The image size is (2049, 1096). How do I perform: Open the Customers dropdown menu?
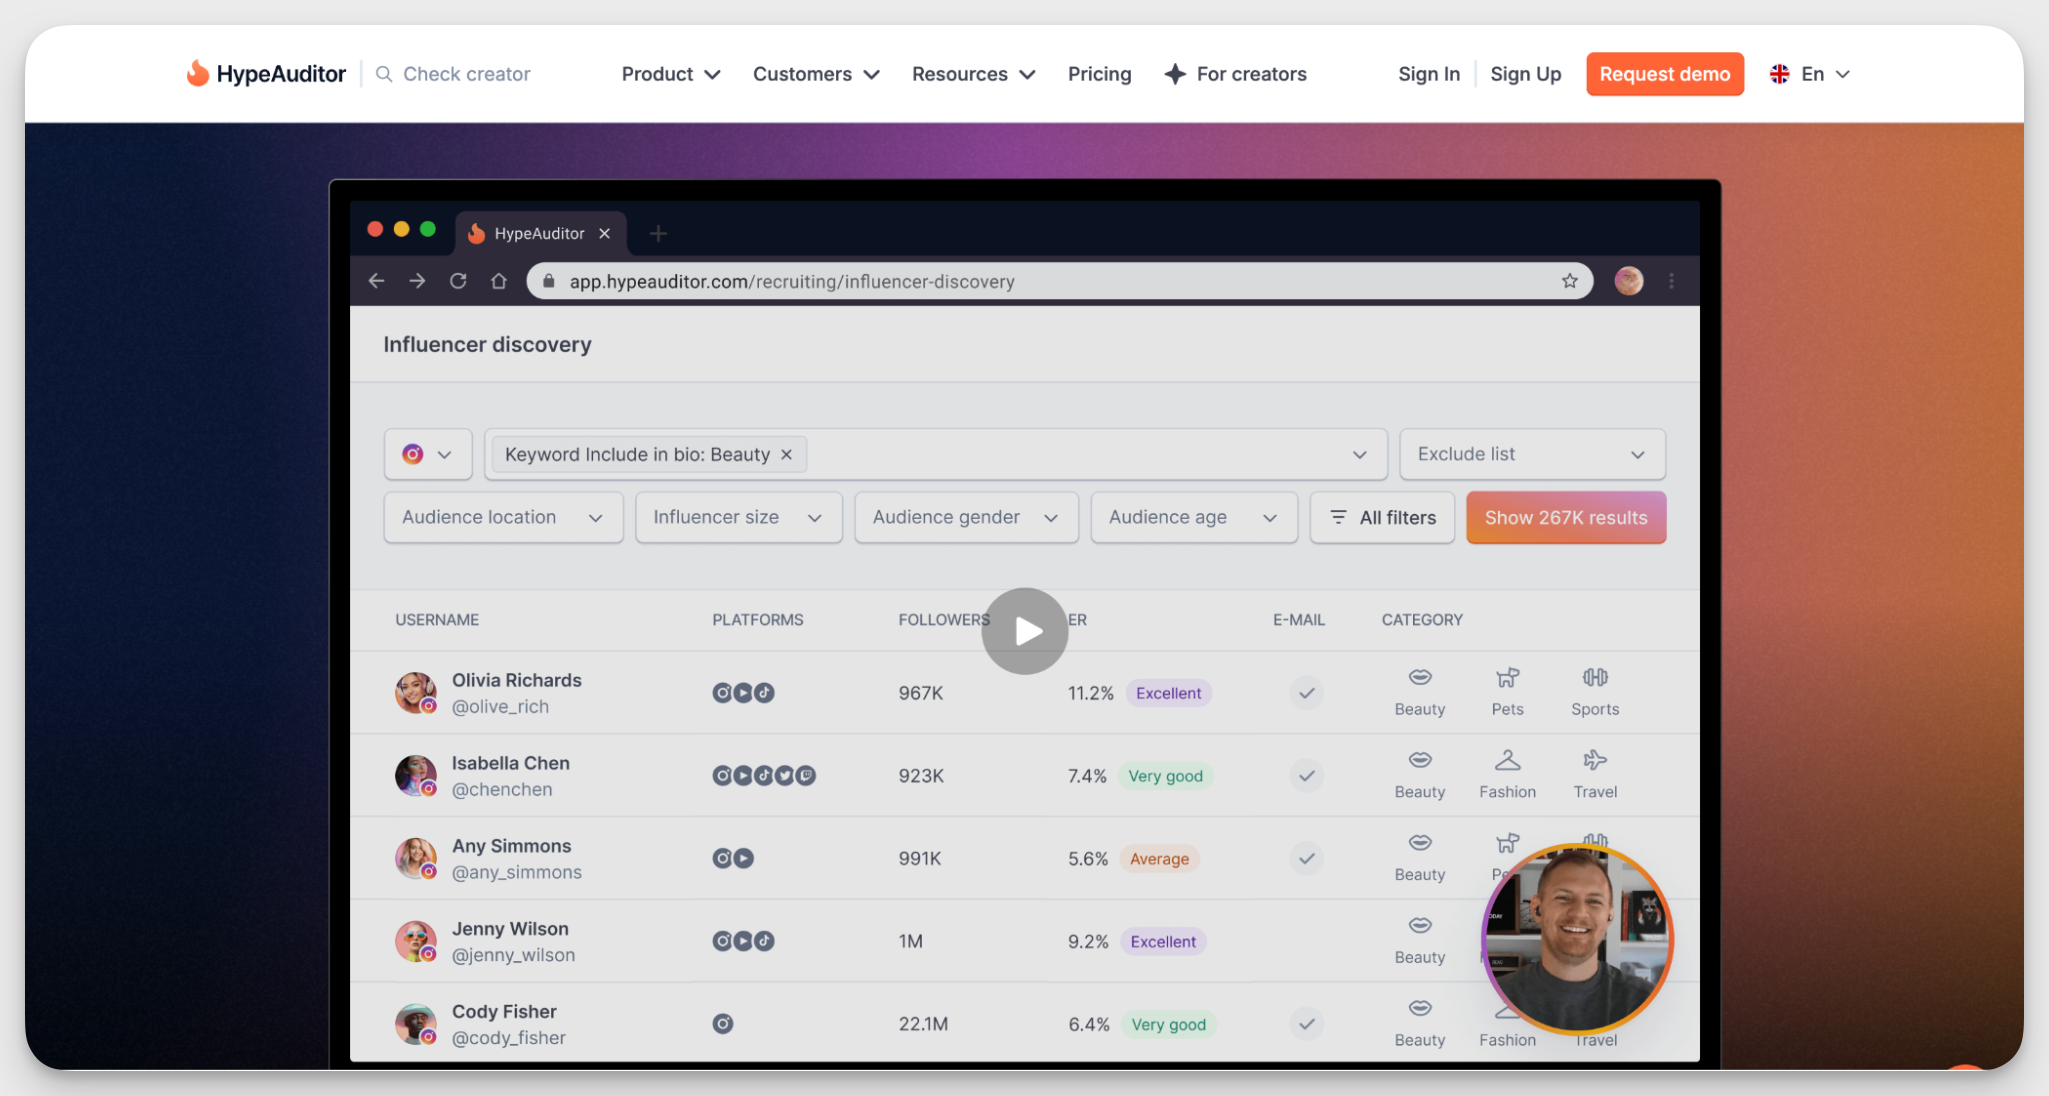click(816, 74)
